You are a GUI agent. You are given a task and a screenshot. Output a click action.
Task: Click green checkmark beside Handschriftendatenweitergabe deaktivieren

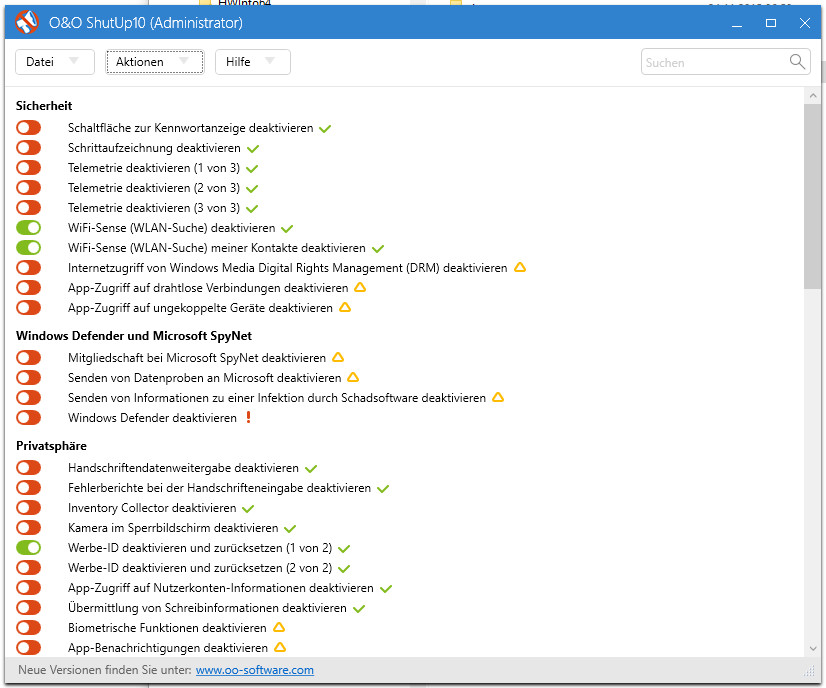pyautogui.click(x=311, y=468)
